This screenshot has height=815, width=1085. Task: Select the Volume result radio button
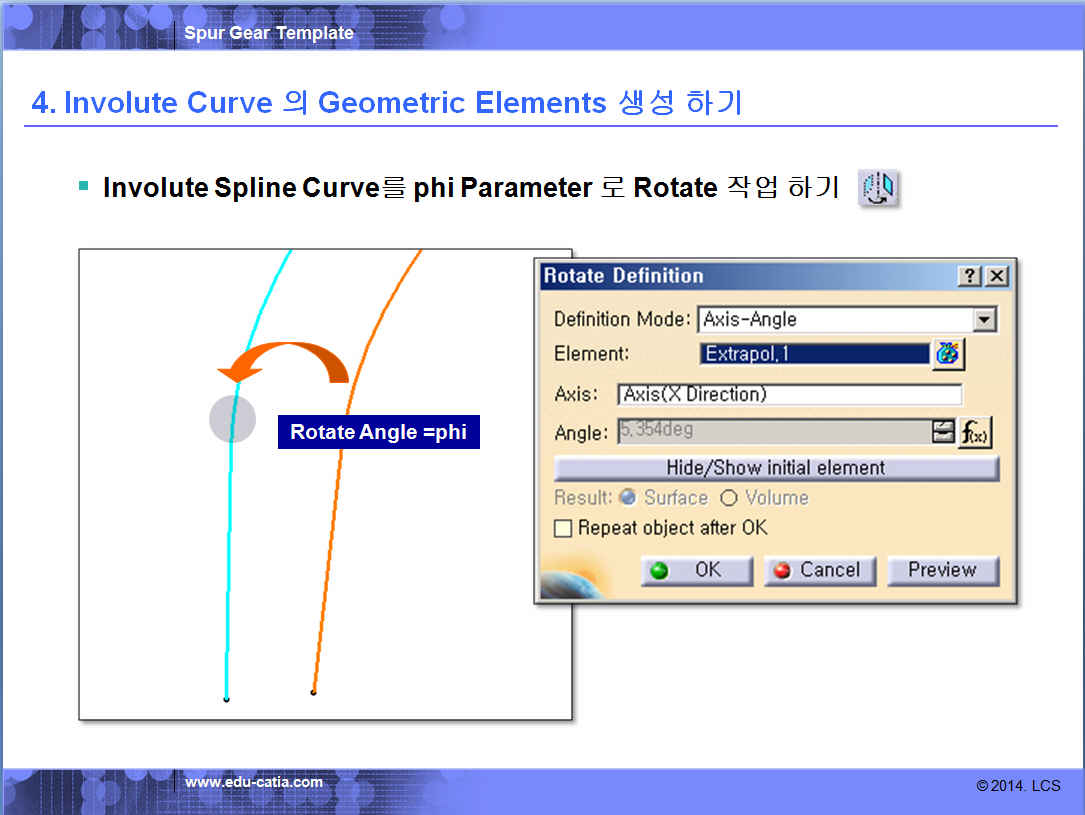[729, 498]
